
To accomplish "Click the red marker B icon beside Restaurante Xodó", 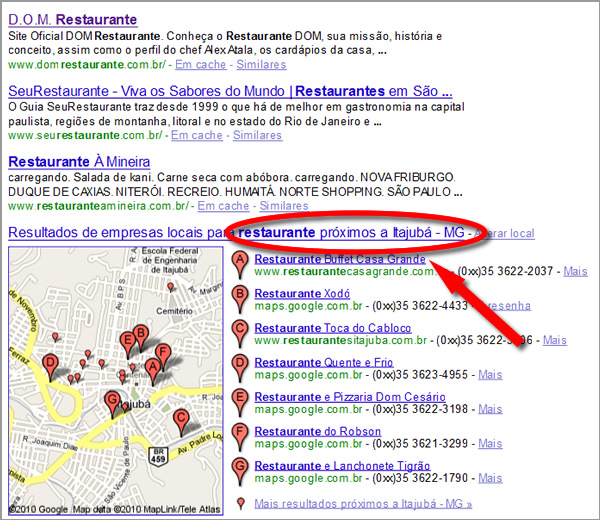I will 239,298.
